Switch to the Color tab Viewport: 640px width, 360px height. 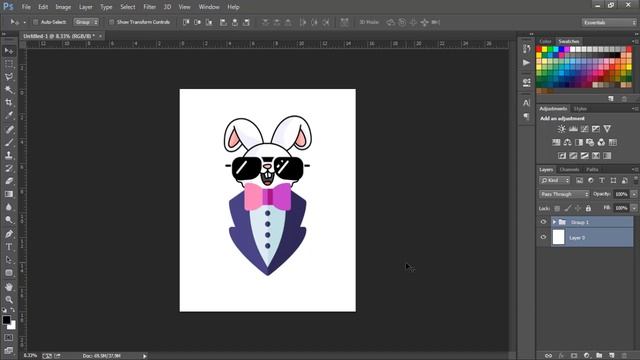click(x=545, y=42)
